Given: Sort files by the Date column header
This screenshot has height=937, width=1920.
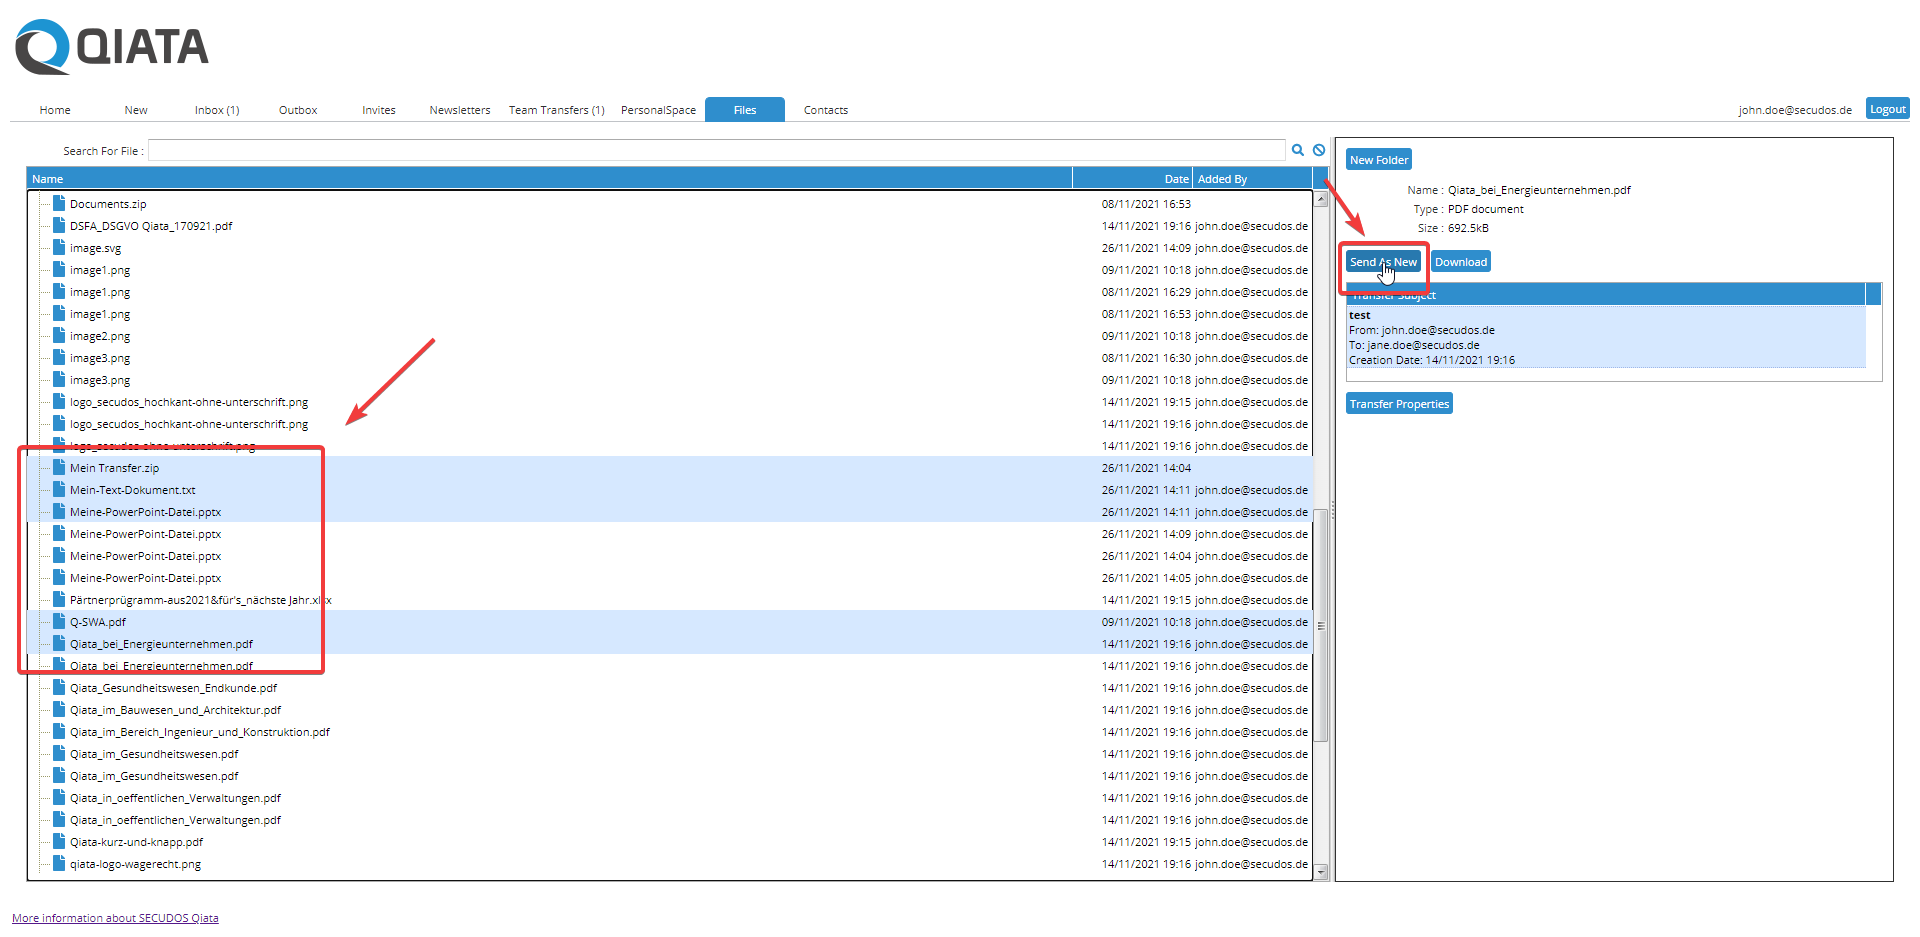Looking at the screenshot, I should 1176,179.
